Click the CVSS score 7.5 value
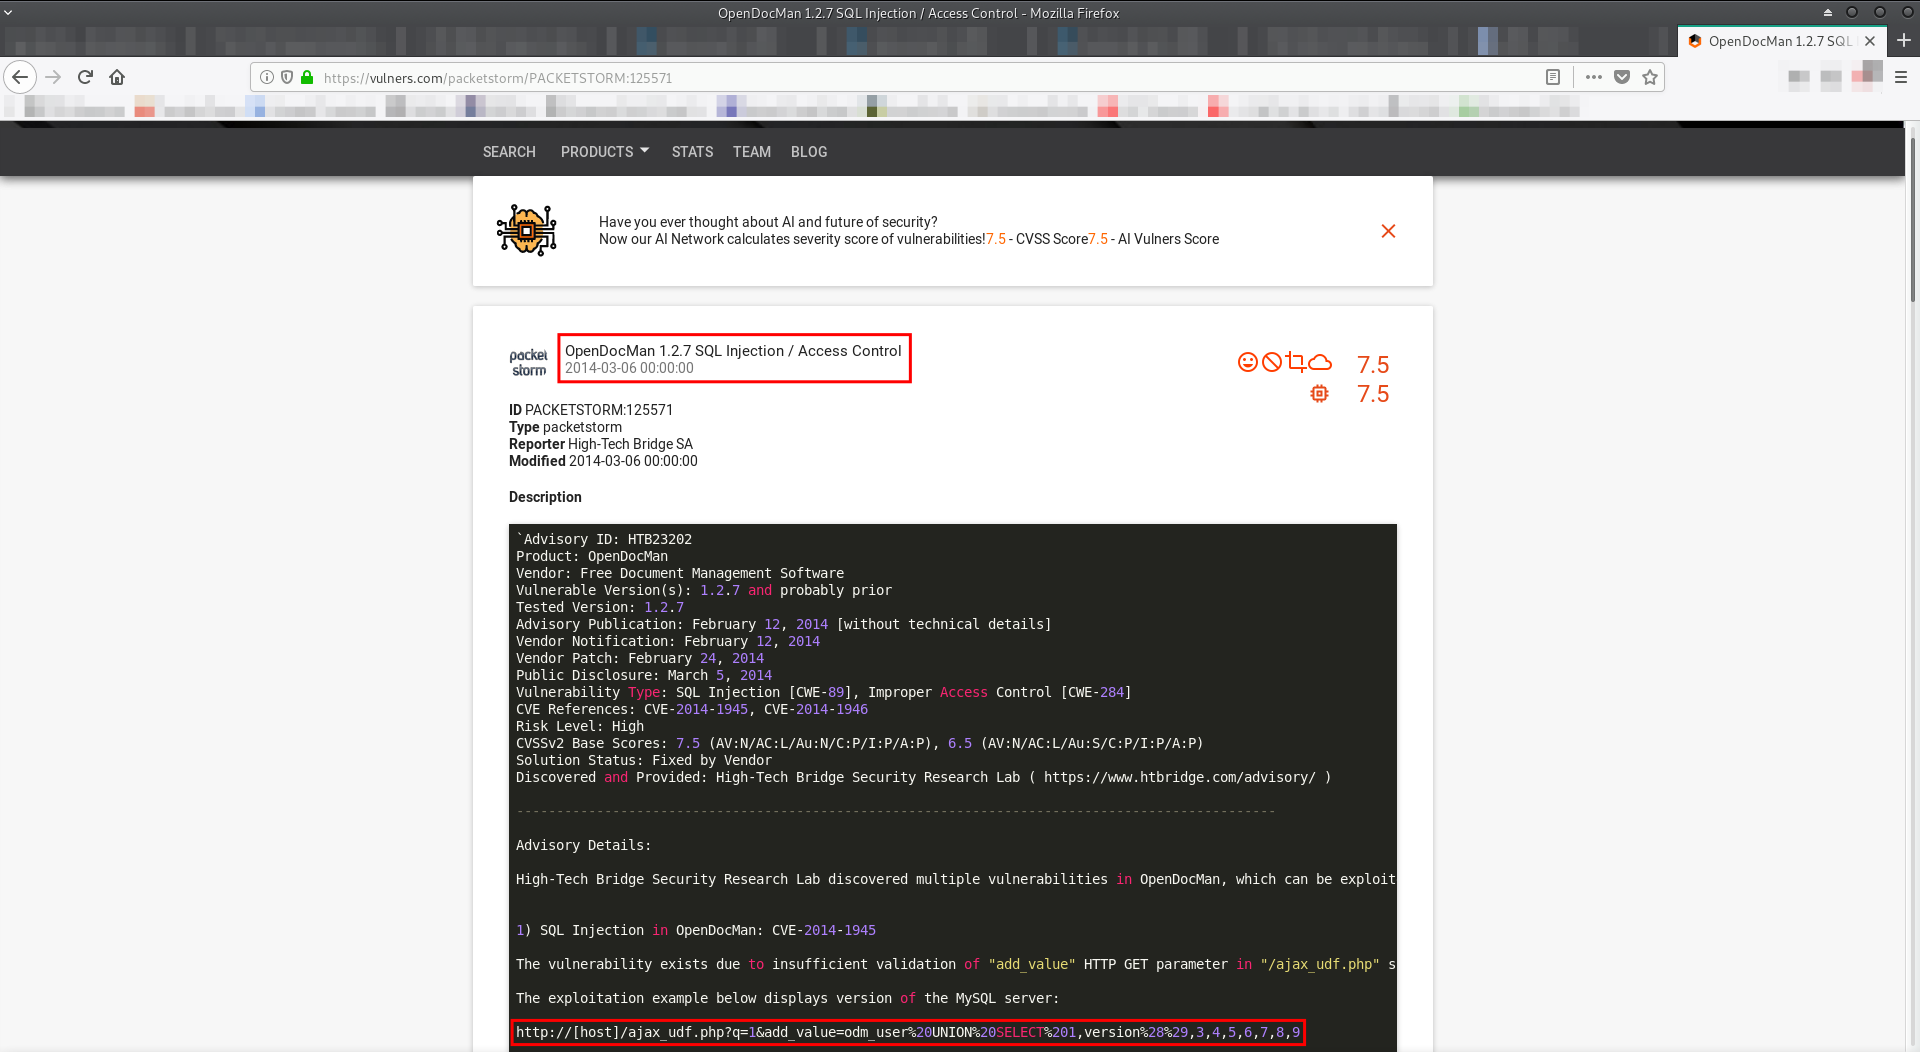 1373,364
